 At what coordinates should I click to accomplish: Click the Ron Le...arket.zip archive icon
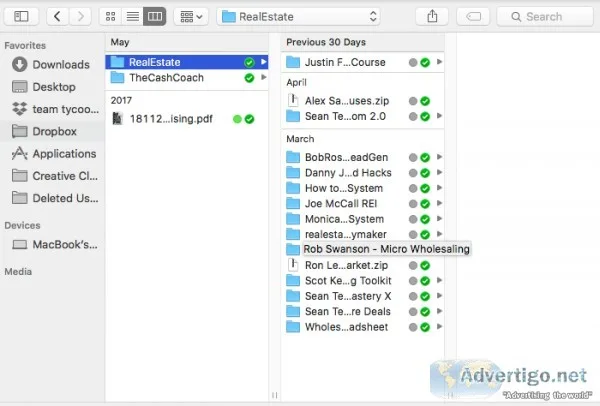tap(293, 265)
